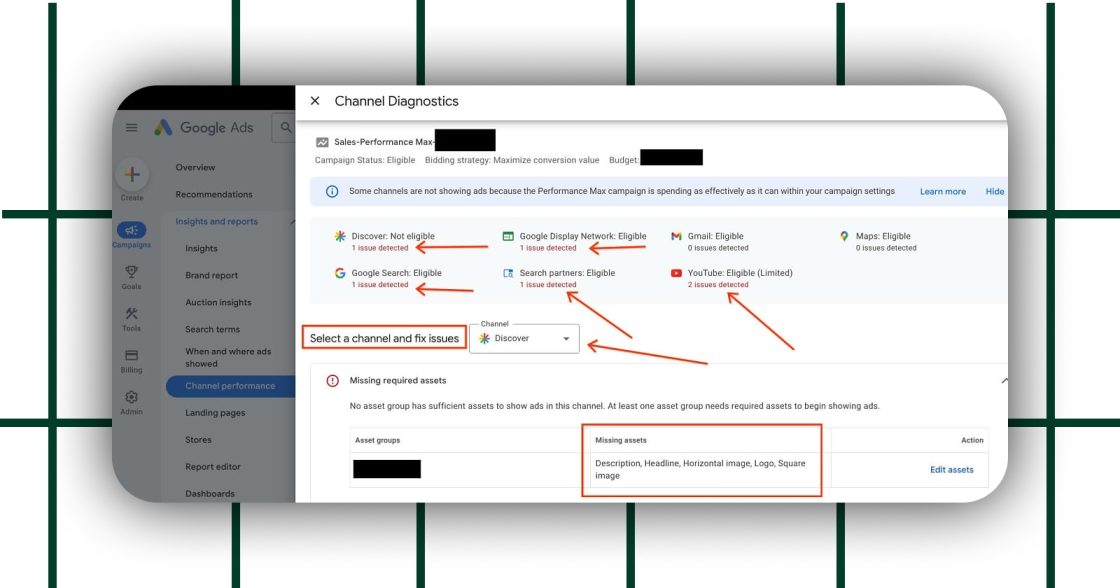The width and height of the screenshot is (1120, 588).
Task: Click Maps '0 issues detected' text
Action: pos(886,248)
